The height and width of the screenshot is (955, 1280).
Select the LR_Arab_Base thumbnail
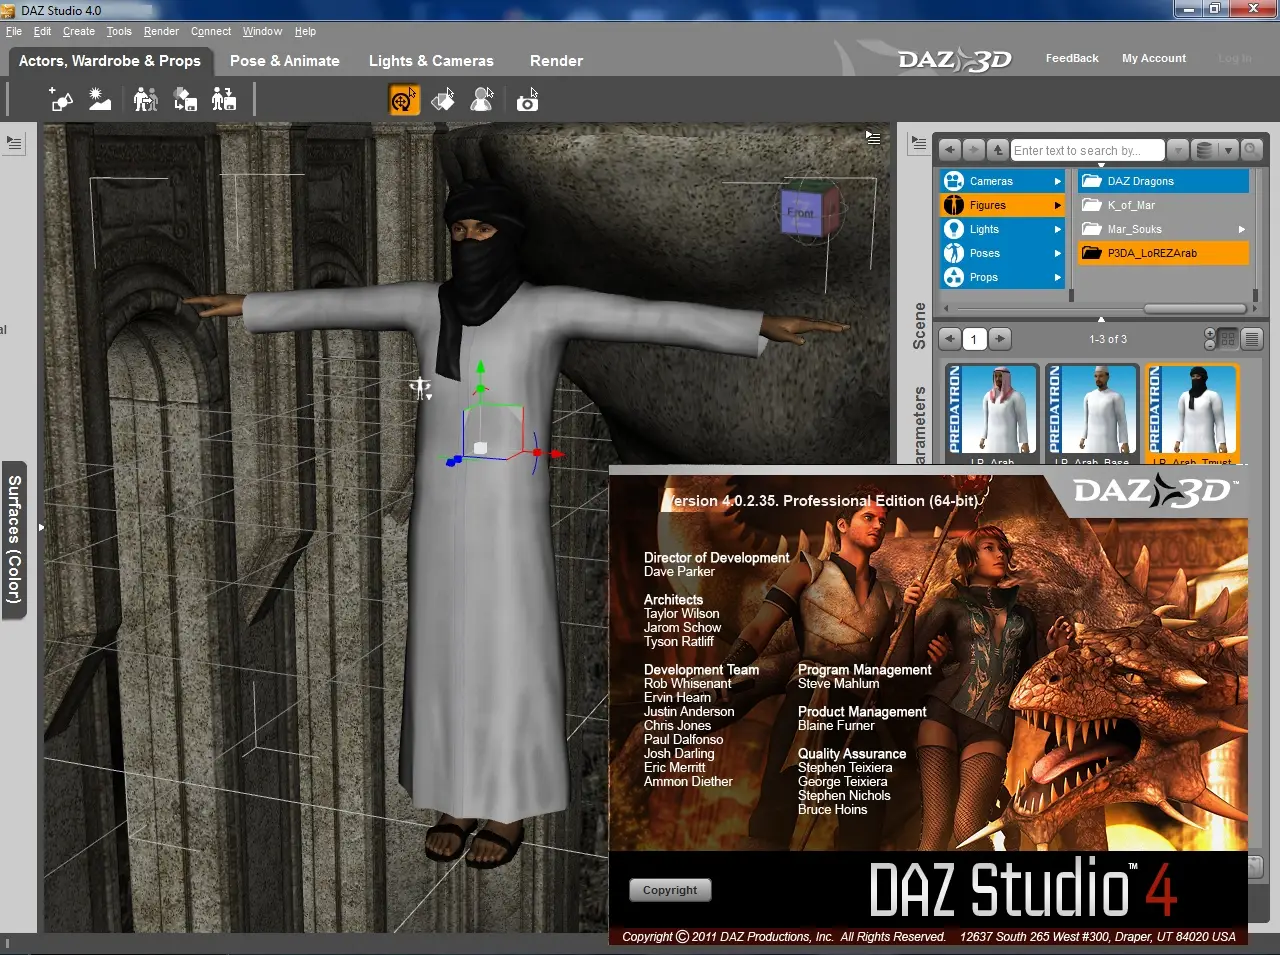tap(1092, 413)
